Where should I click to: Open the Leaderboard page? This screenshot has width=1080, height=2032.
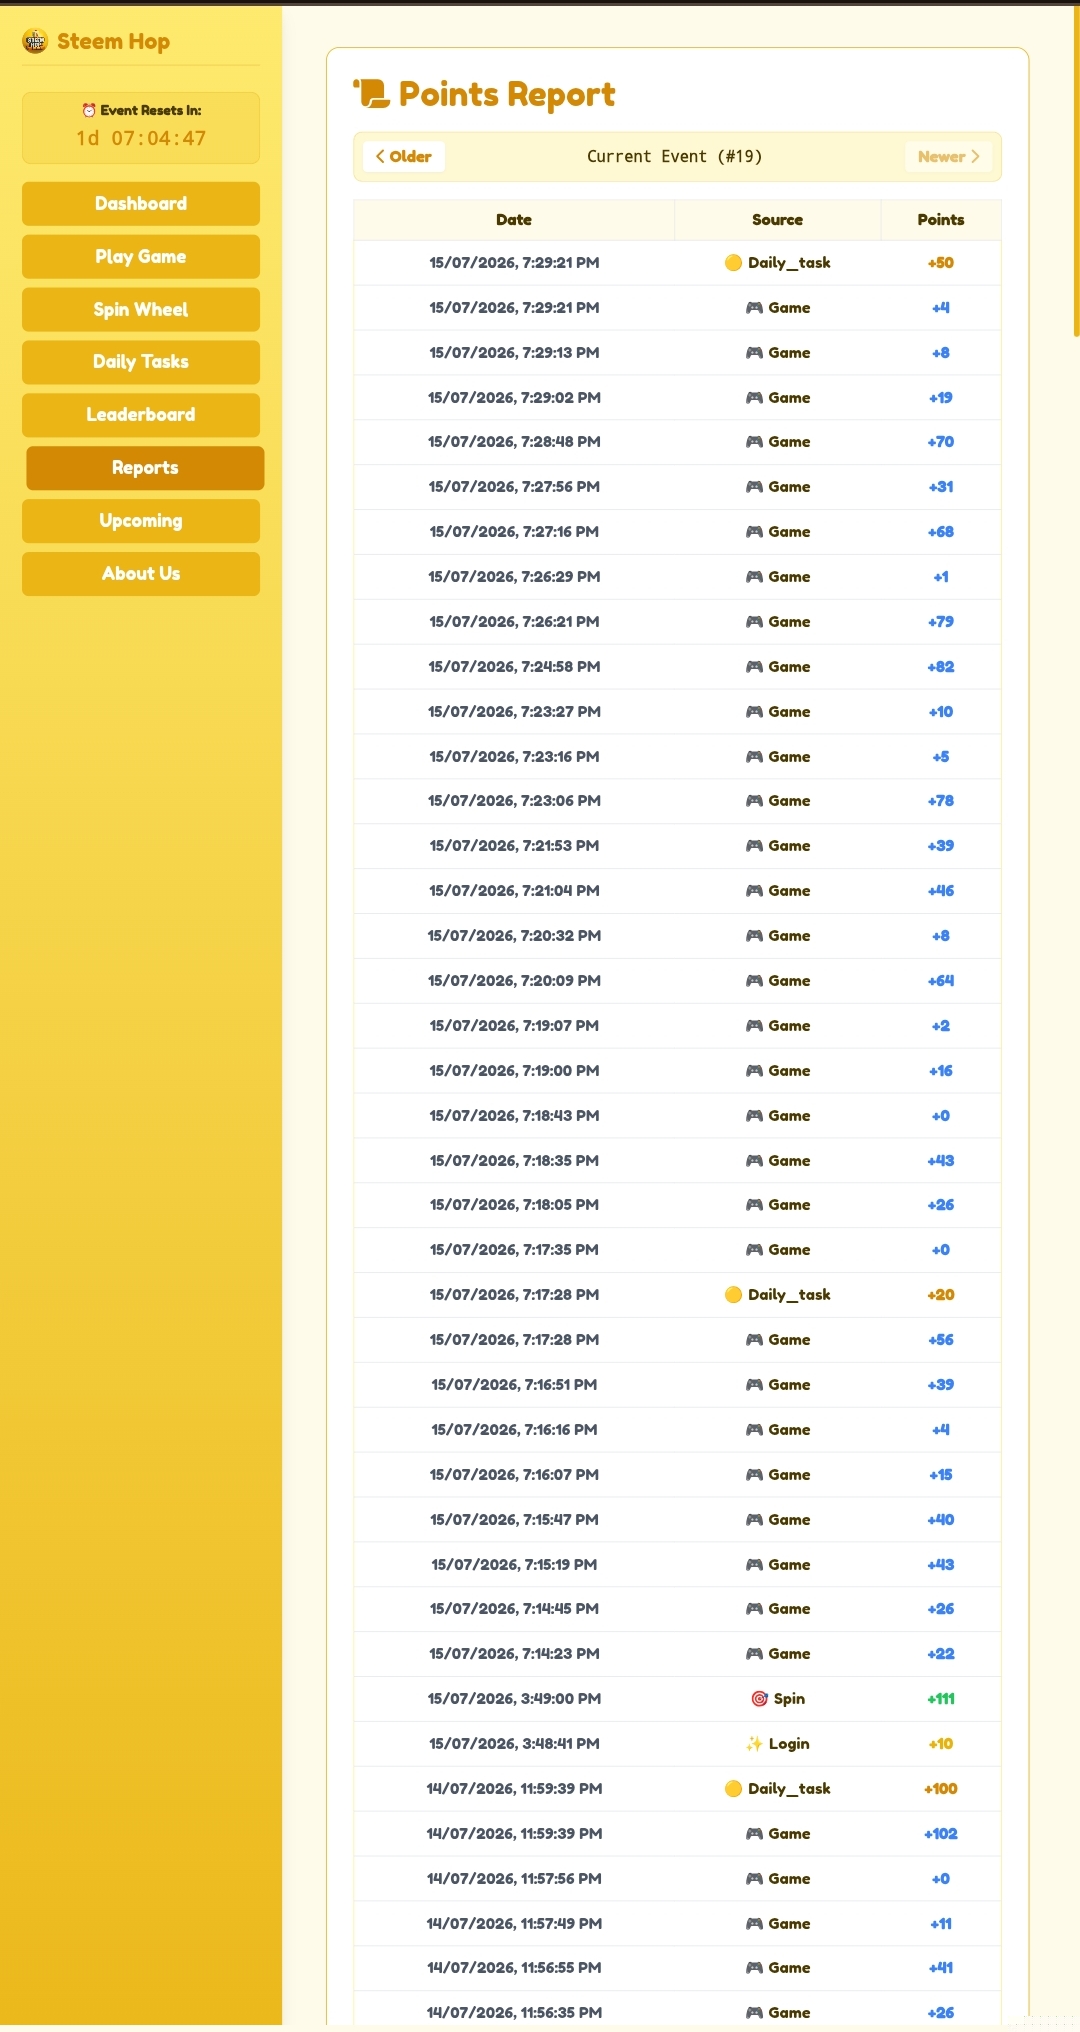tap(141, 415)
